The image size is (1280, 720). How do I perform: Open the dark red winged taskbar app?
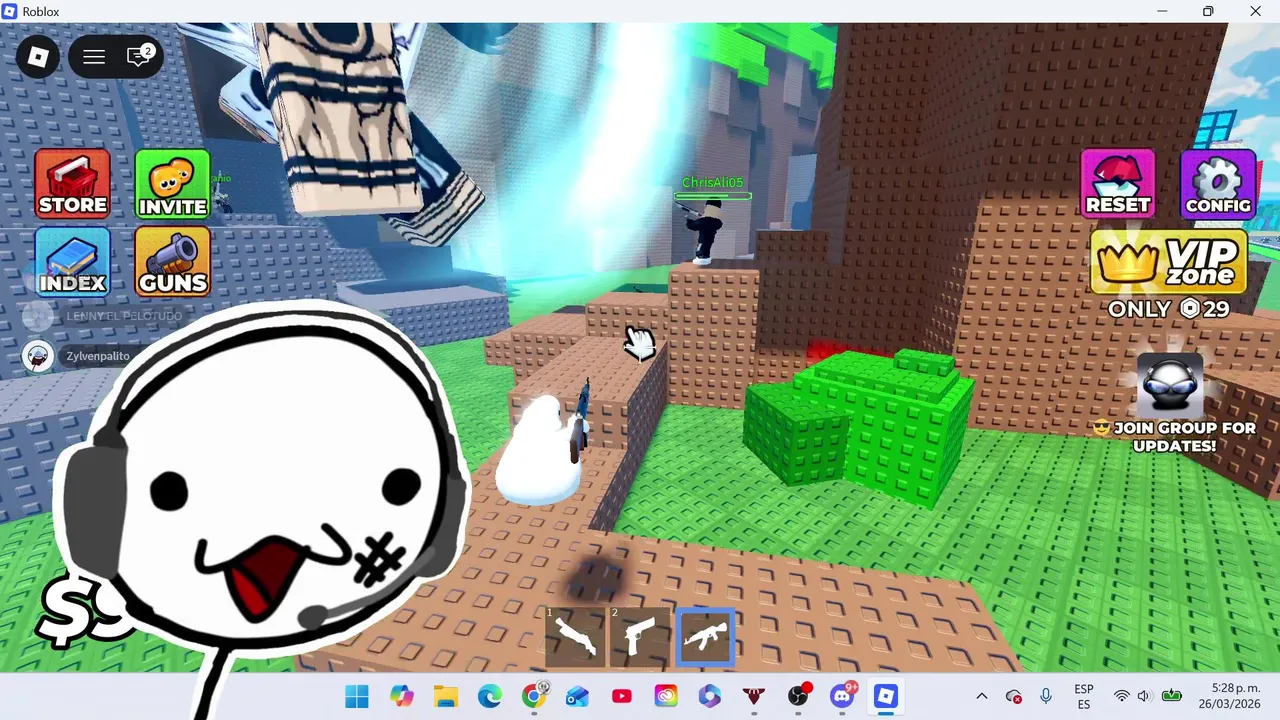point(753,696)
